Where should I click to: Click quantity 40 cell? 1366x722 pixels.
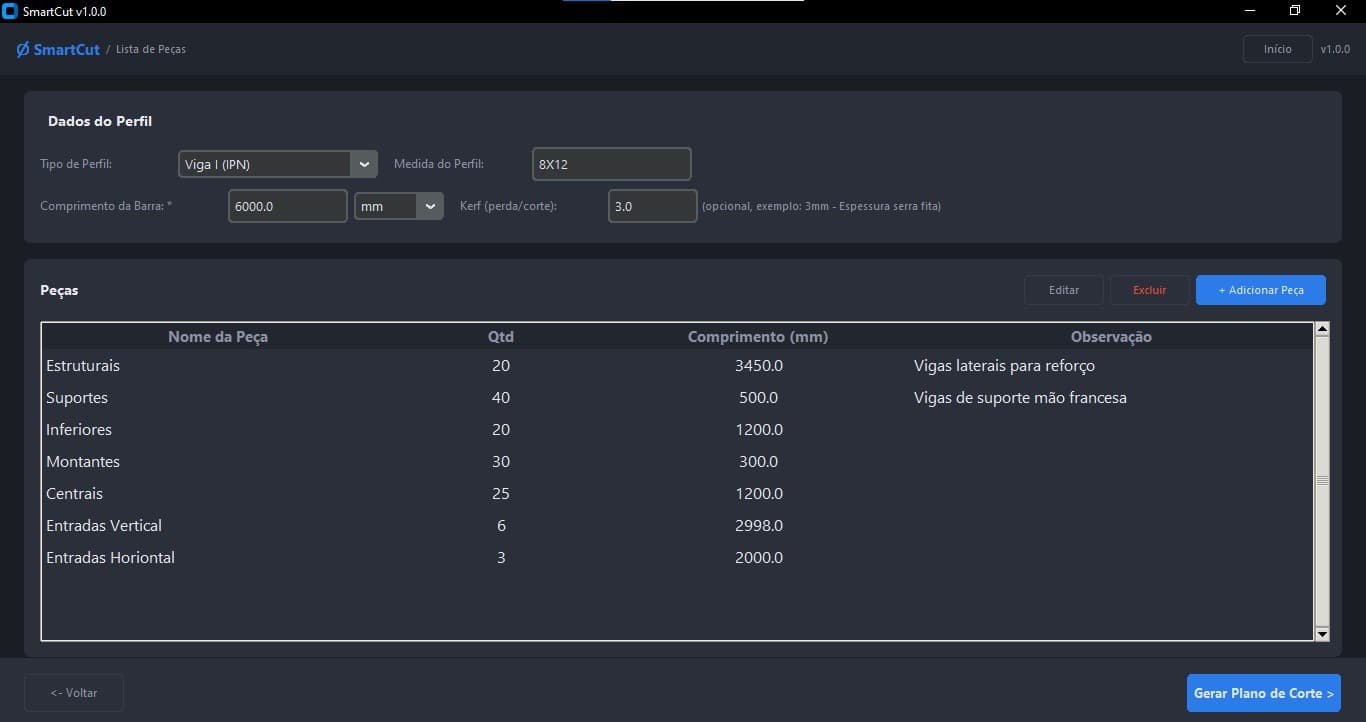coord(501,398)
